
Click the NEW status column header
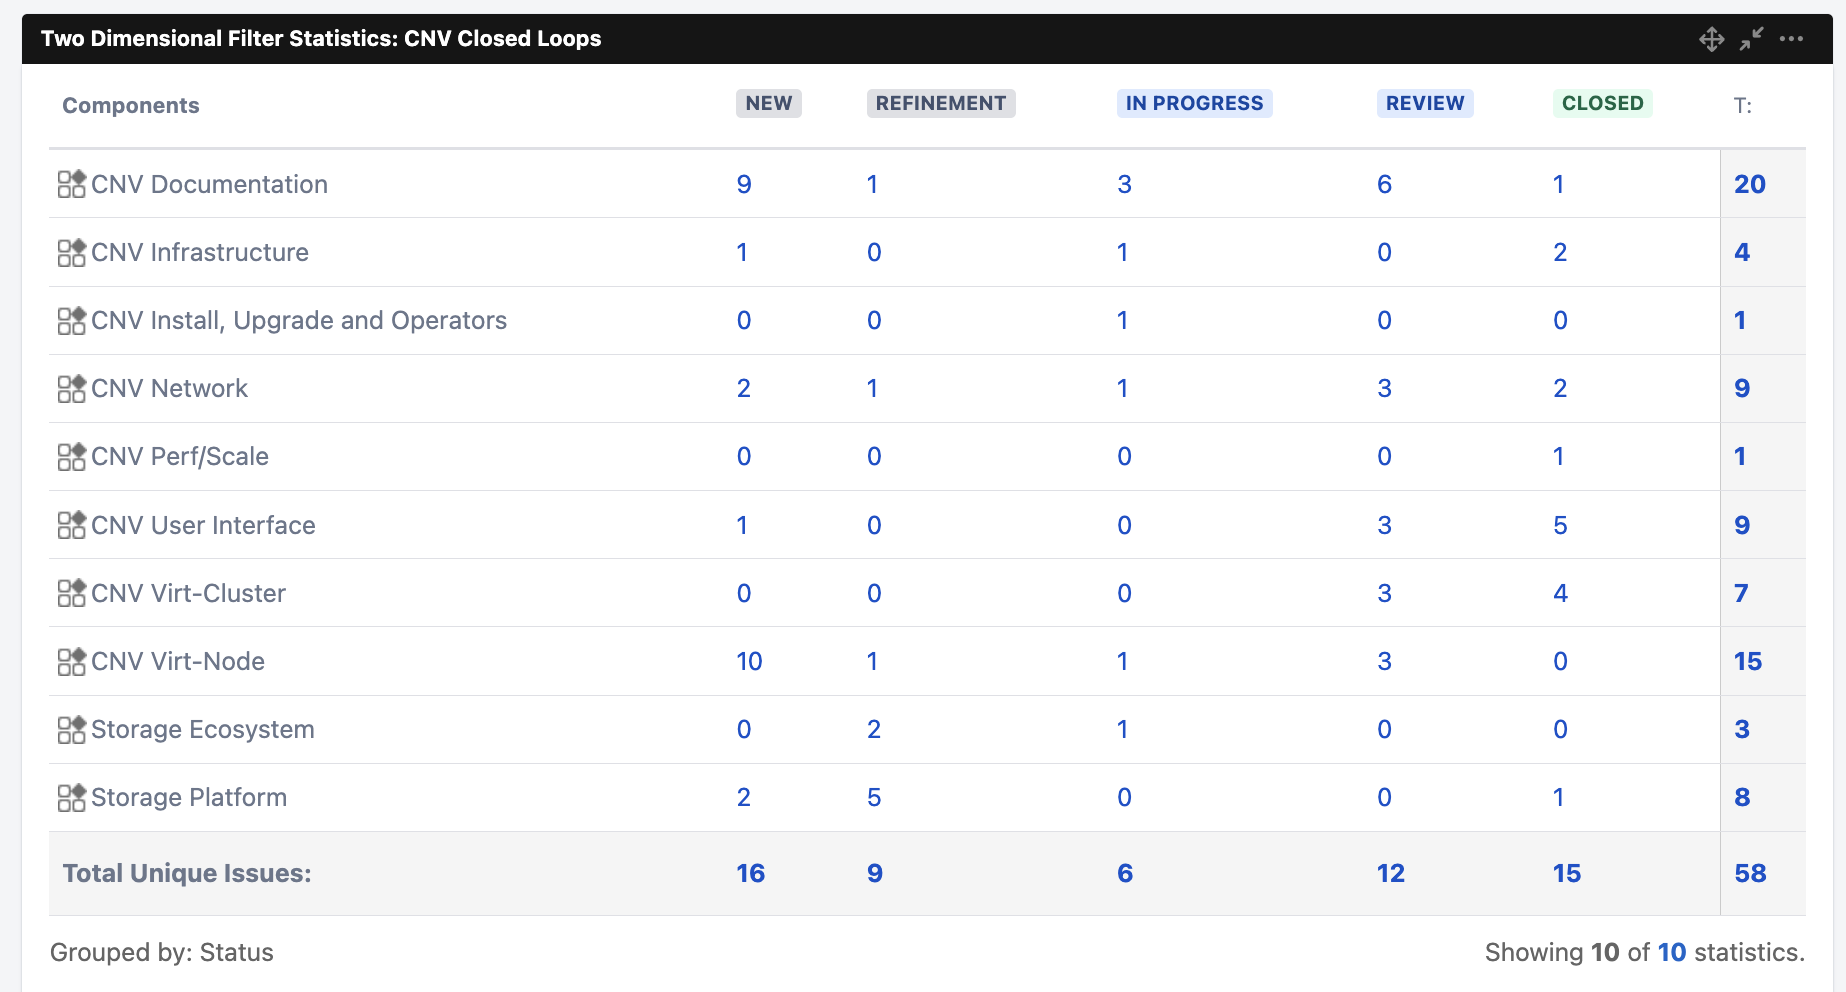pyautogui.click(x=768, y=104)
